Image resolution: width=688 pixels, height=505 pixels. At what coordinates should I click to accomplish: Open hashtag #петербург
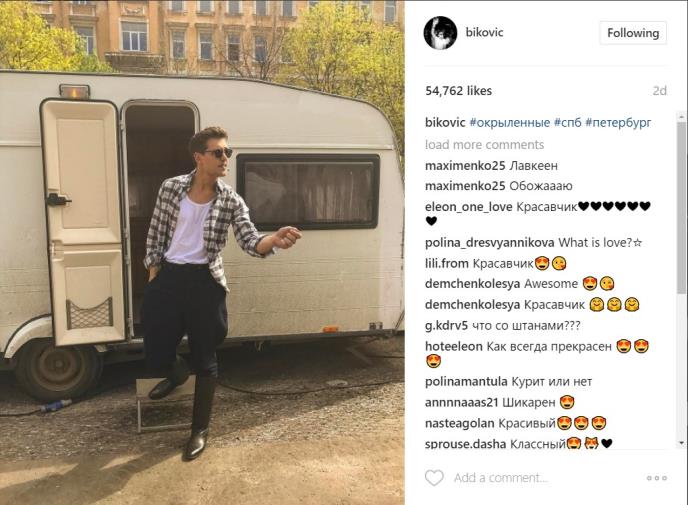[x=618, y=122]
